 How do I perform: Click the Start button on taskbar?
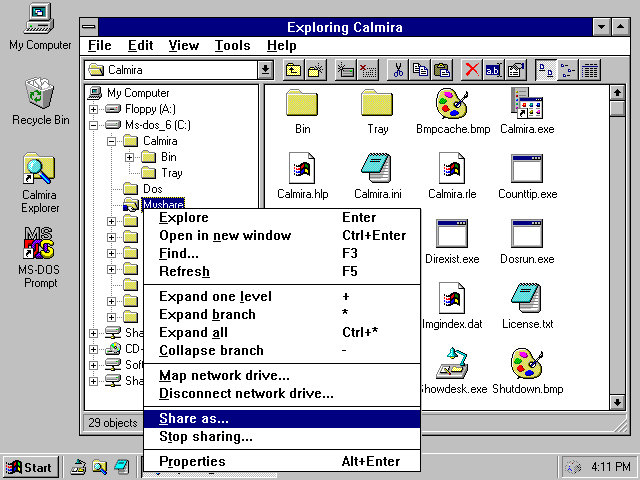[31, 467]
